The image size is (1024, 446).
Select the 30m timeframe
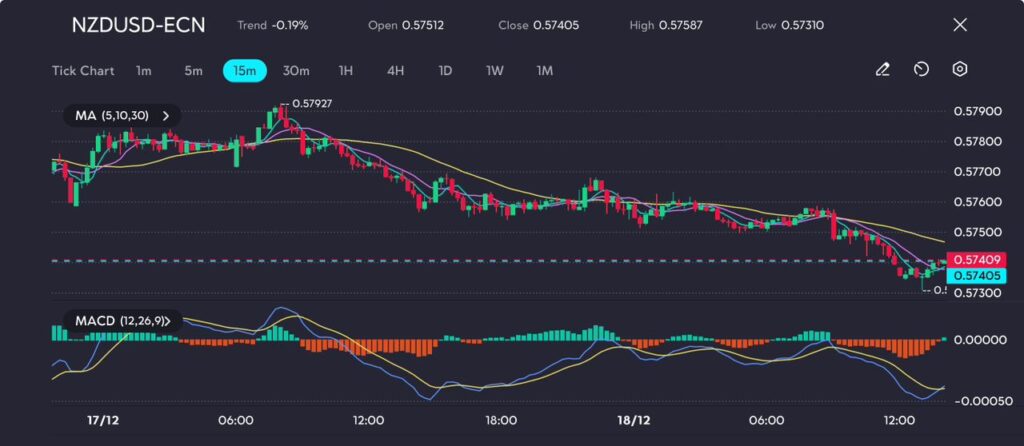(296, 71)
